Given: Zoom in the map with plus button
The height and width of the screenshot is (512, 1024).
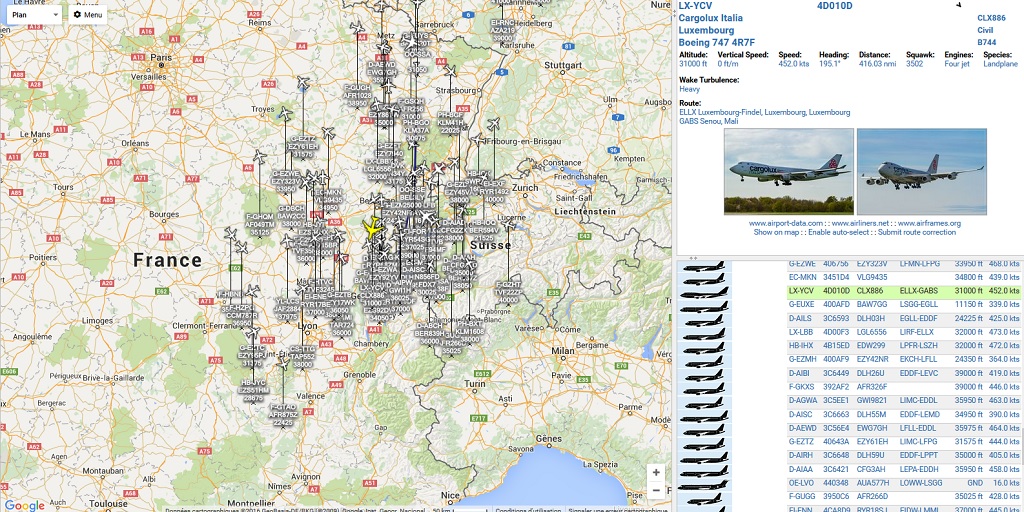Looking at the screenshot, I should point(656,473).
